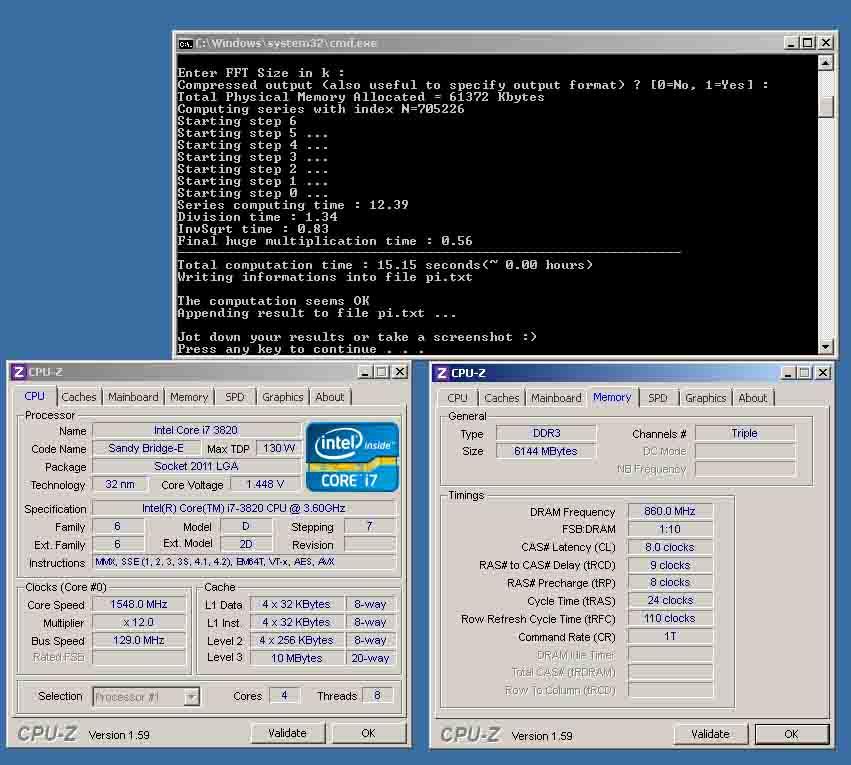The width and height of the screenshot is (851, 765).
Task: Click the cmd.exe icon in the title bar
Action: [186, 43]
